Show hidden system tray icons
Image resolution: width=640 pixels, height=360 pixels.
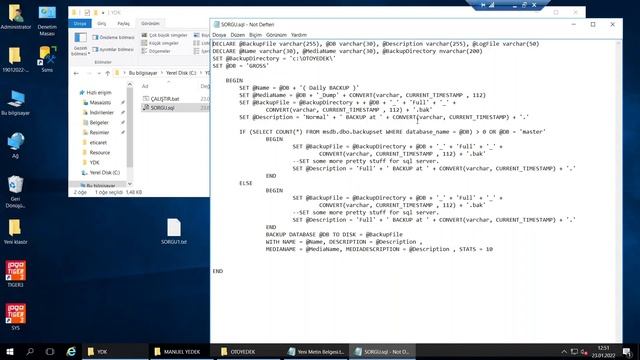click(x=564, y=351)
